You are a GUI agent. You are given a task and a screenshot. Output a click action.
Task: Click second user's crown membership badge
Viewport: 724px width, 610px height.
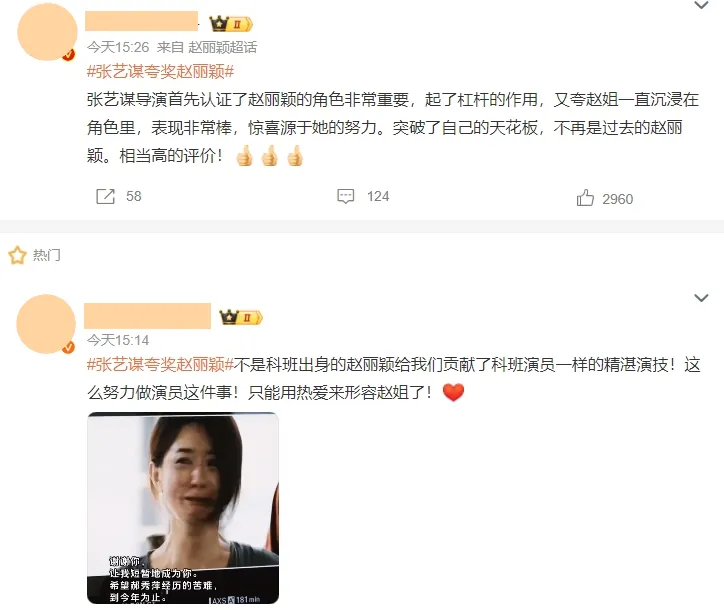[241, 317]
